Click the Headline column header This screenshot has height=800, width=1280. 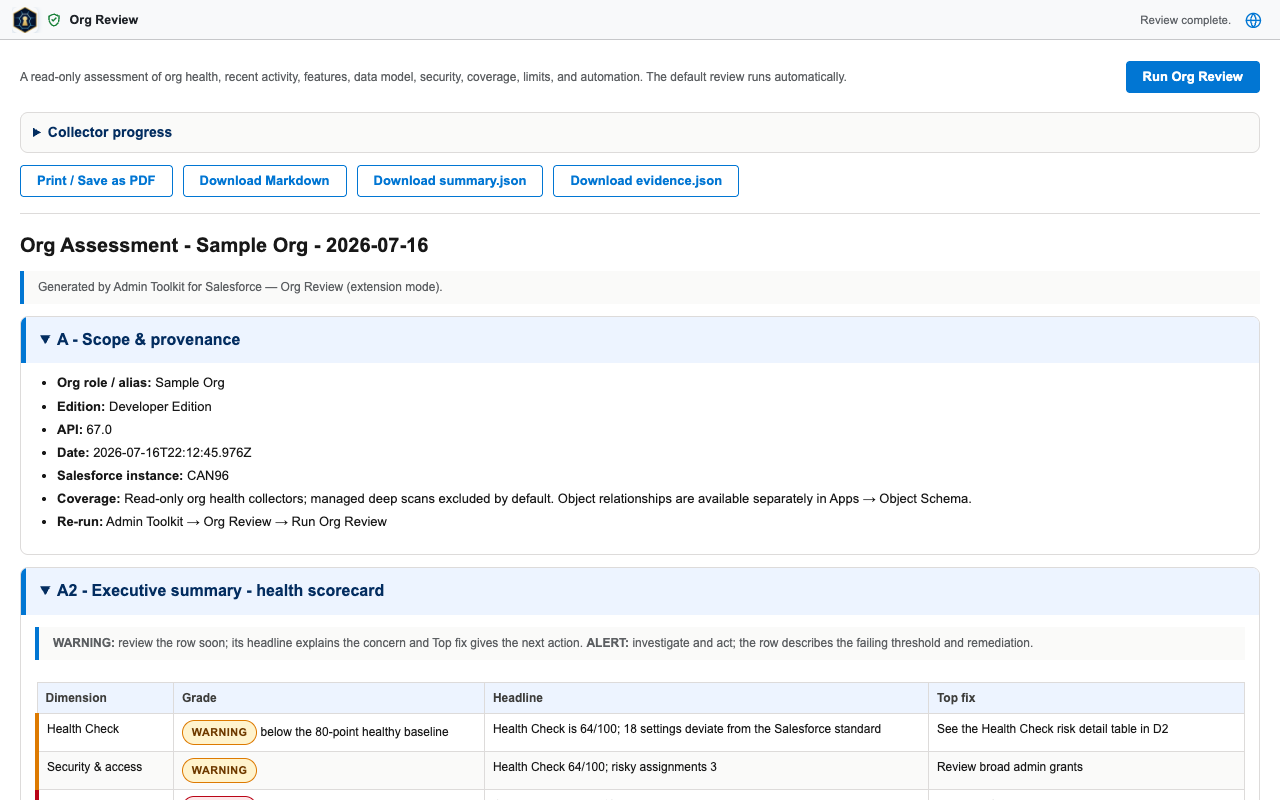[x=706, y=698]
